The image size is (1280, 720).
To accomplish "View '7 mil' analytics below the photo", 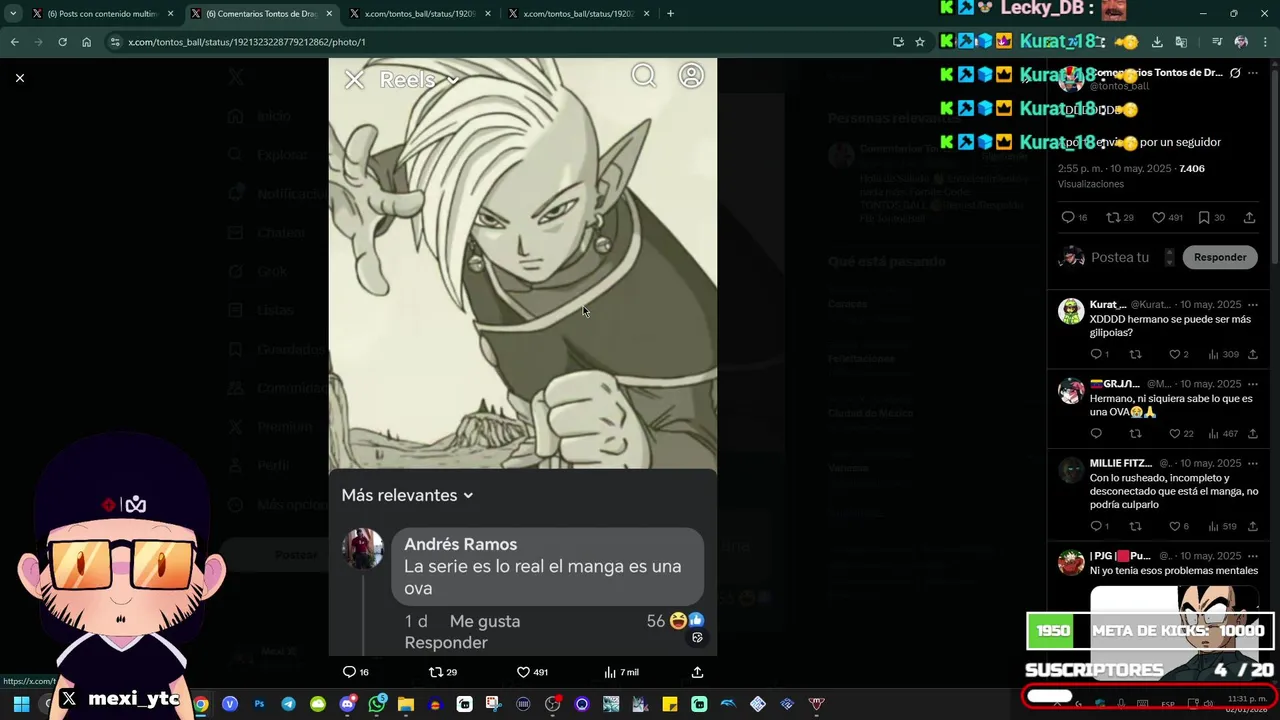I will (621, 672).
